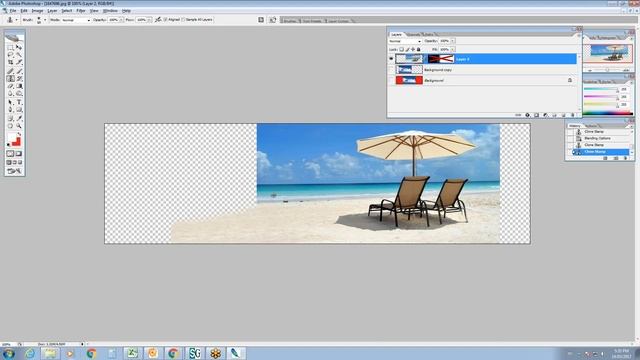Viewport: 640px width, 360px height.
Task: Click the Navigator panel image thumbnail
Action: coord(608,53)
